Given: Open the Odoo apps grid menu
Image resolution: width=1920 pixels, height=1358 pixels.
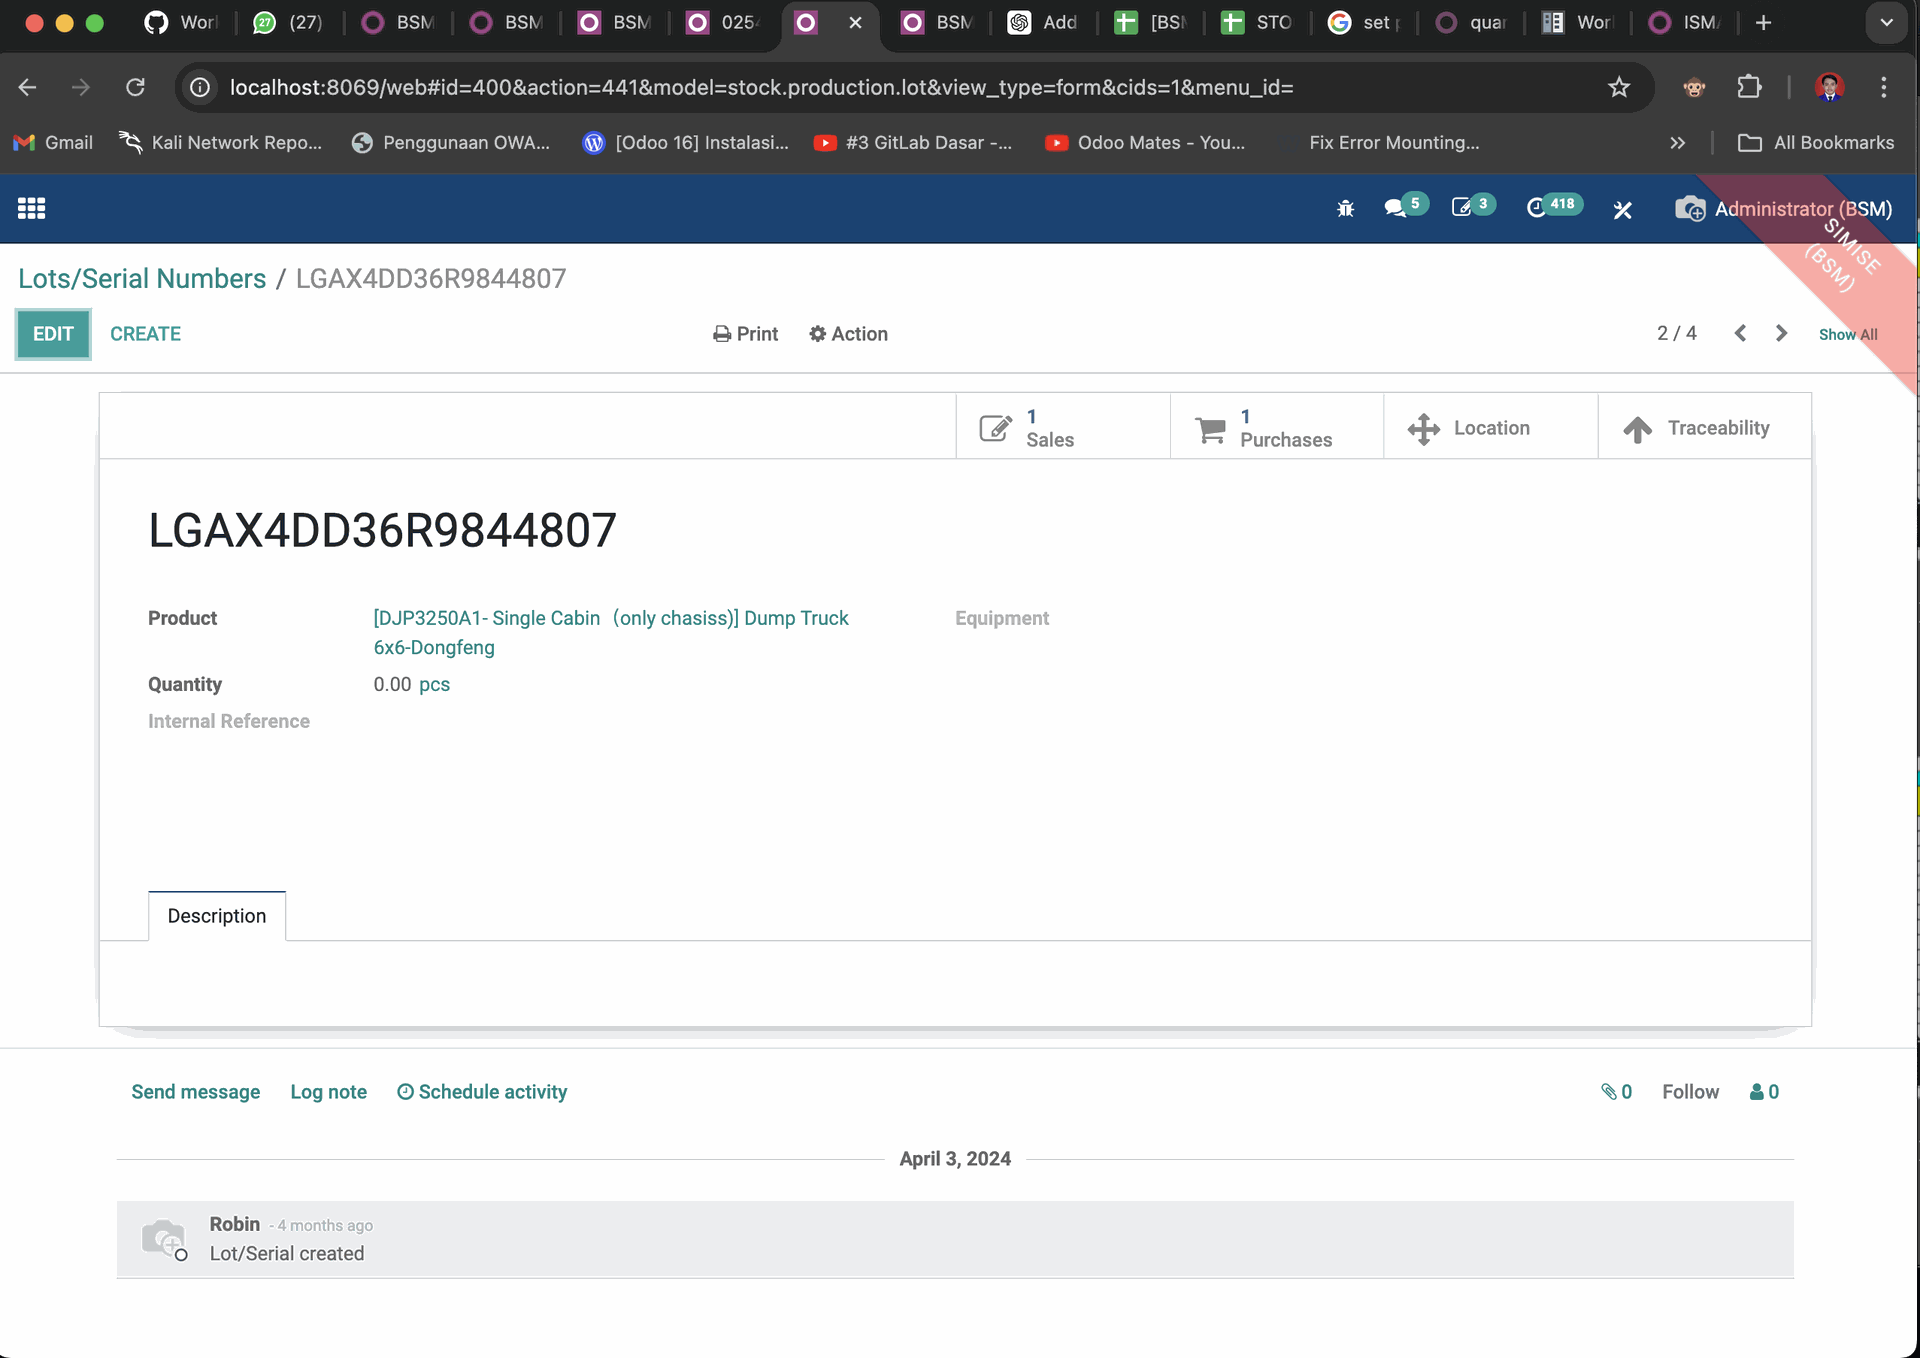Looking at the screenshot, I should click(x=31, y=208).
